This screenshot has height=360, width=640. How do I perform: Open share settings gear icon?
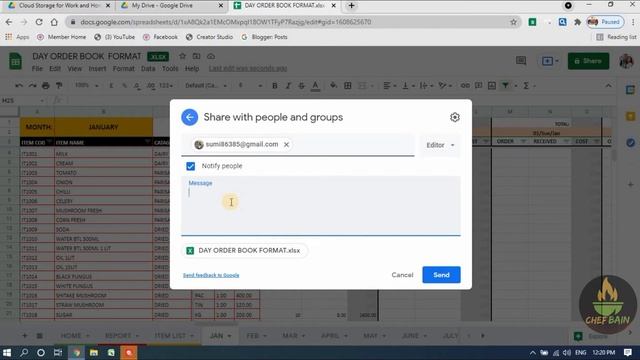point(455,118)
